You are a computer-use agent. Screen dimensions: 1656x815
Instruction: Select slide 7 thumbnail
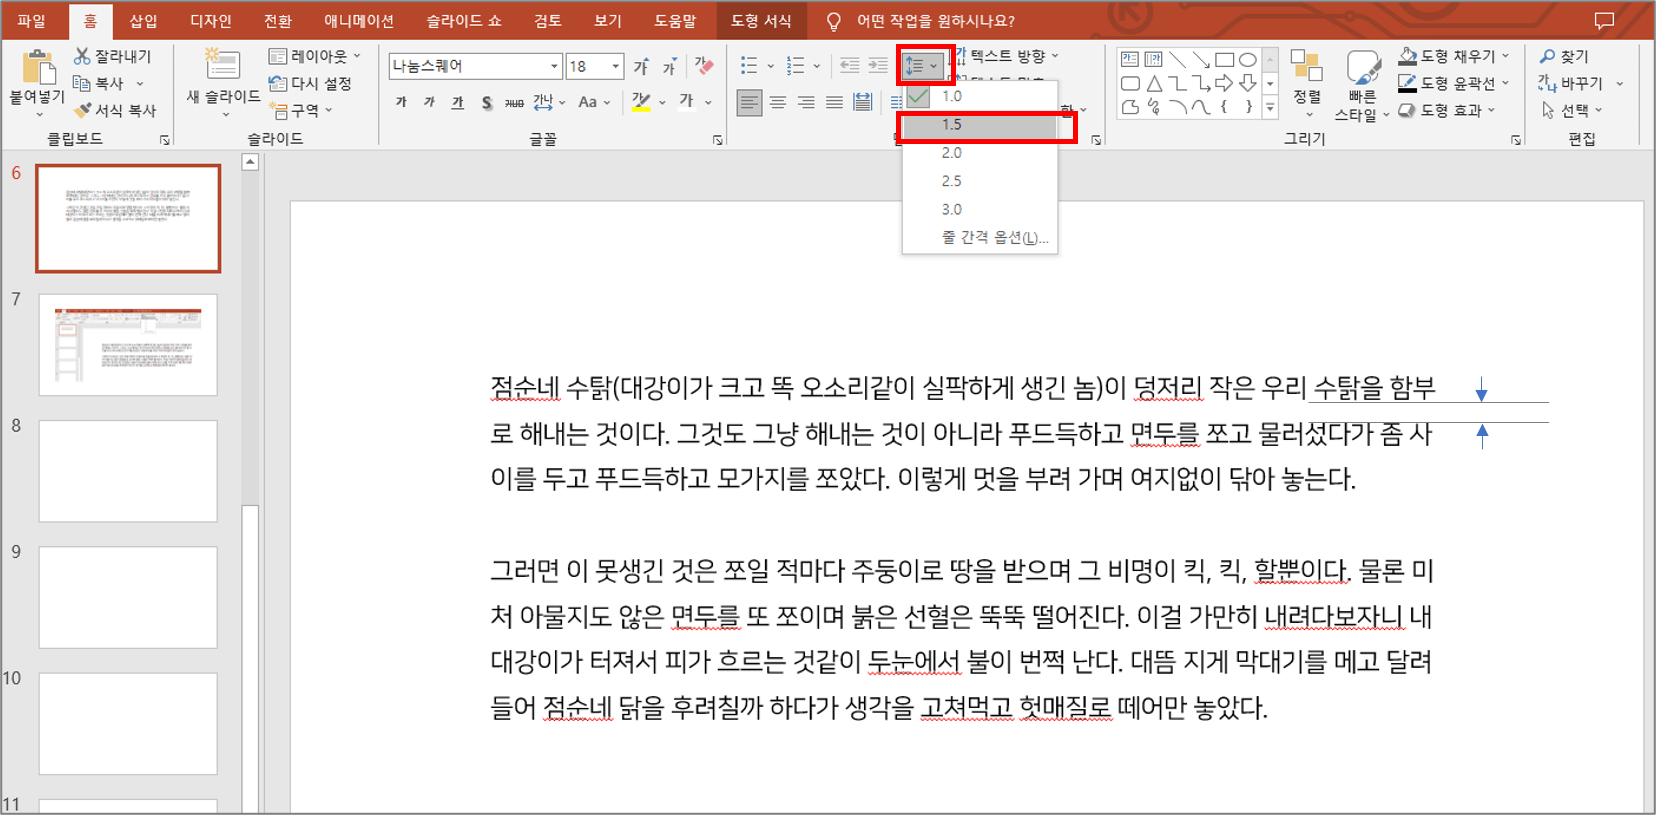click(128, 345)
